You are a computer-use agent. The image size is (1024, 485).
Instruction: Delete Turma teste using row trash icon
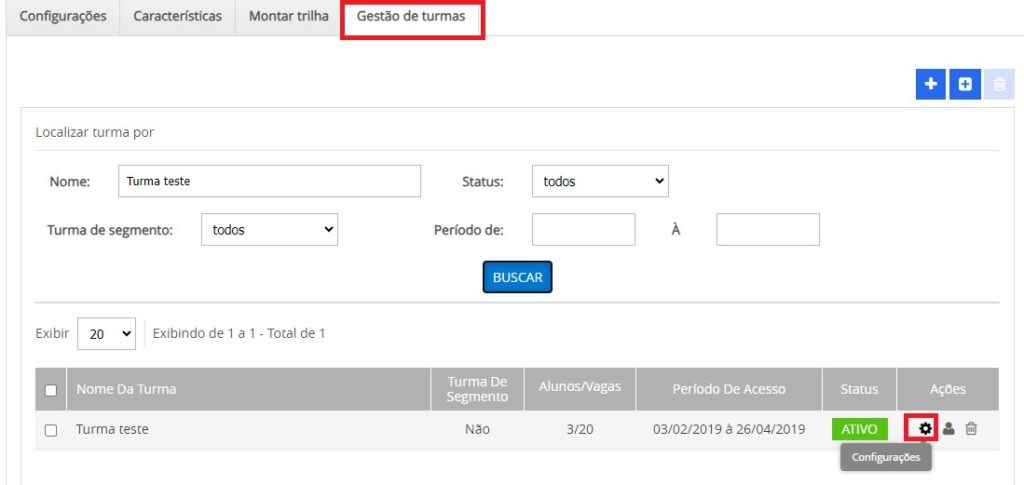click(971, 429)
